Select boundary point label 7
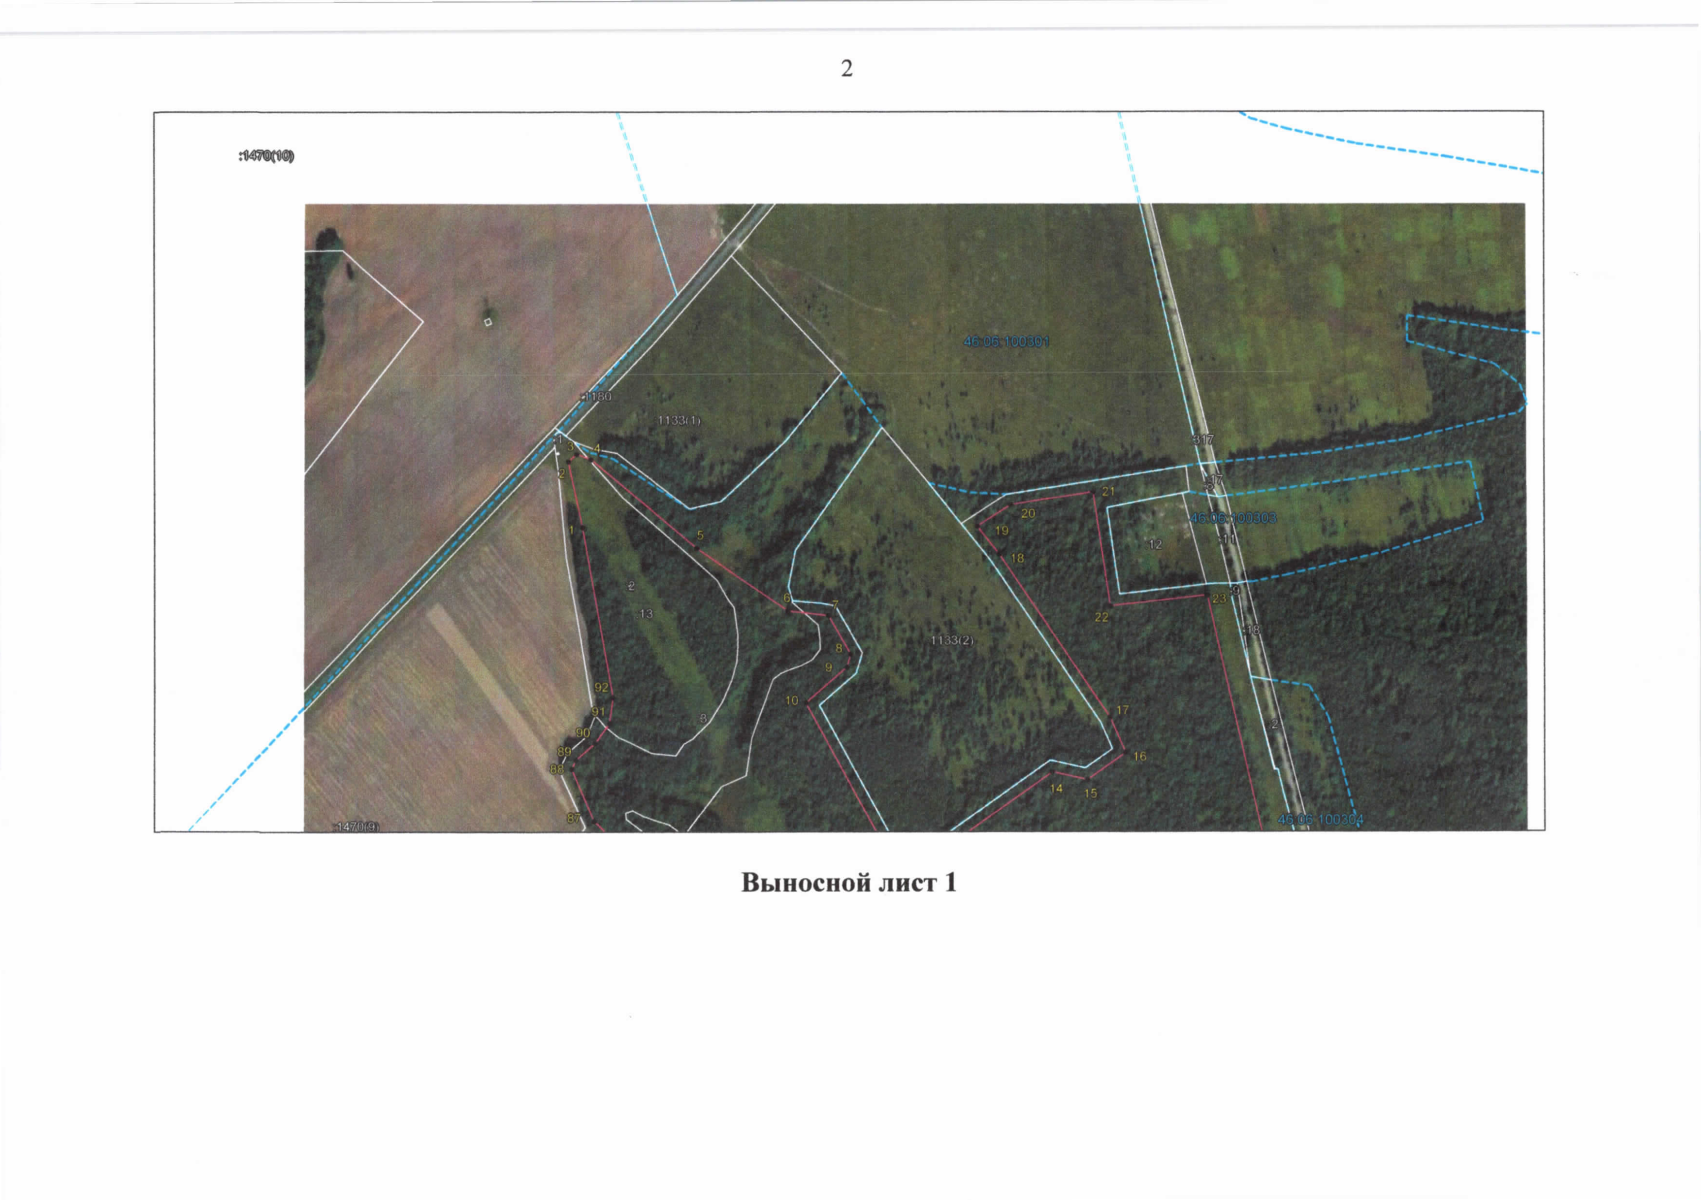The image size is (1701, 1200). click(x=834, y=605)
